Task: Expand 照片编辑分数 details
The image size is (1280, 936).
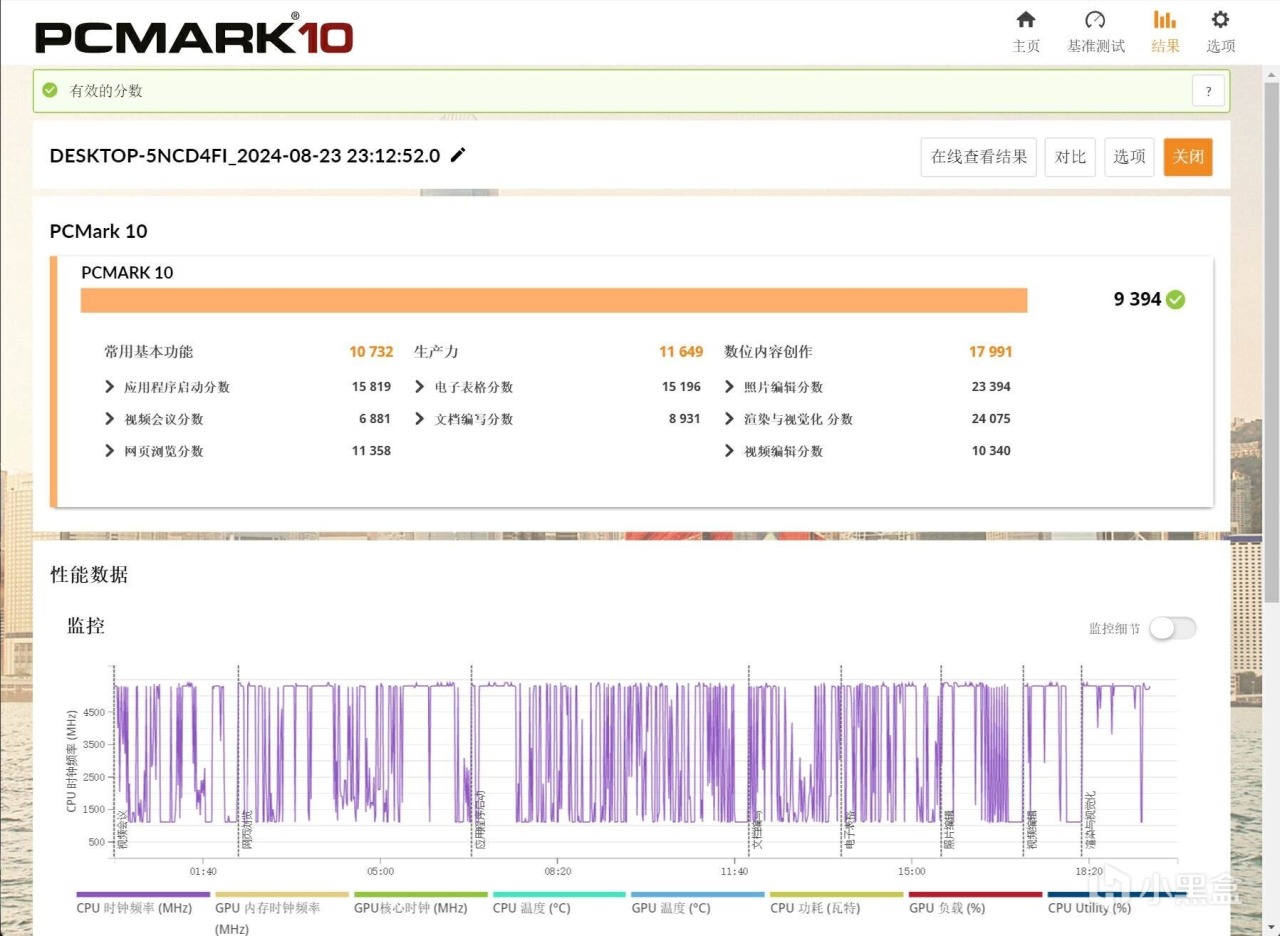Action: [x=730, y=387]
